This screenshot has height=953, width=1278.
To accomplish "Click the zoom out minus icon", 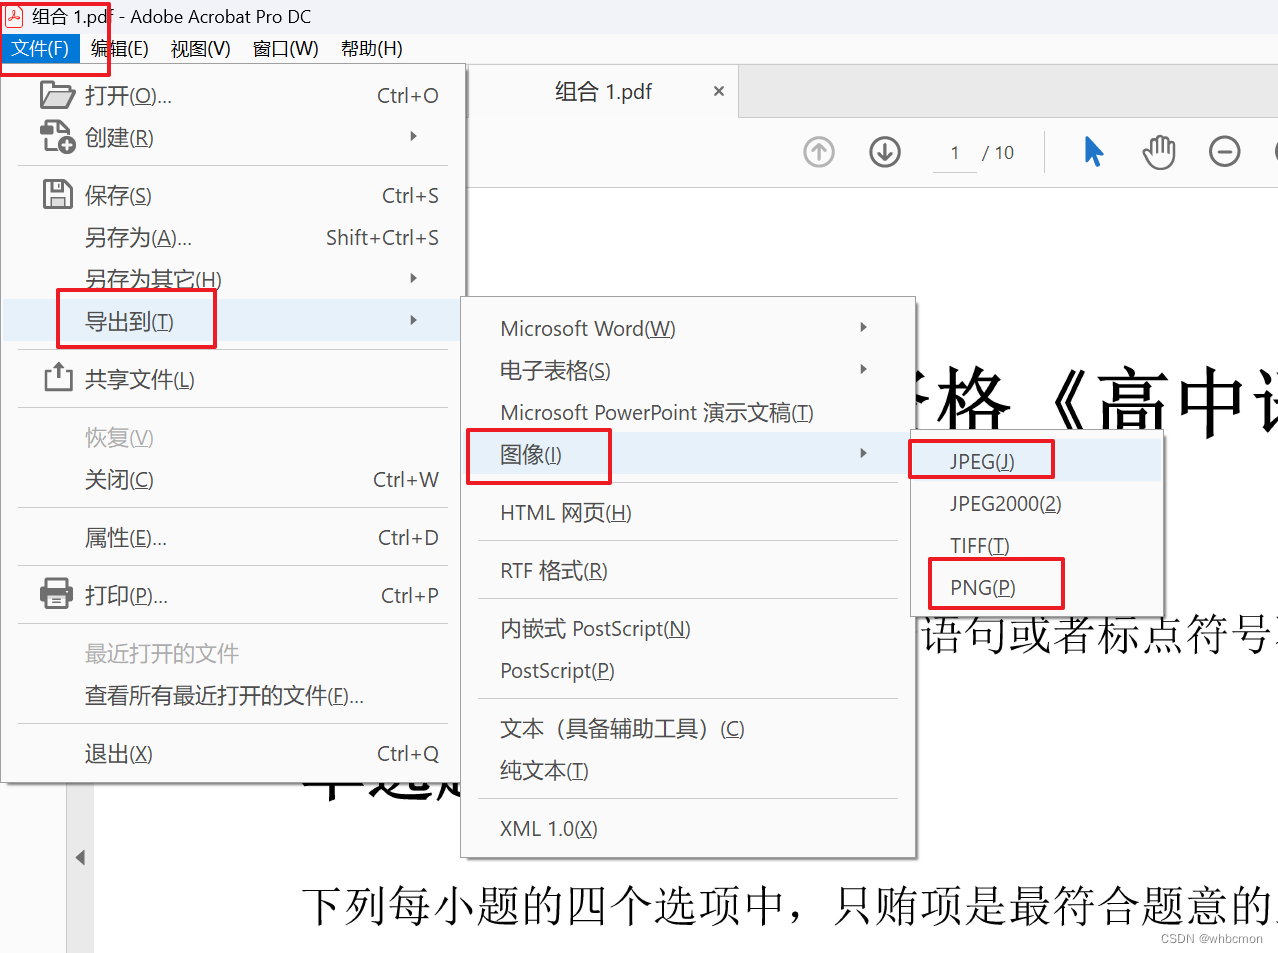I will 1225,152.
